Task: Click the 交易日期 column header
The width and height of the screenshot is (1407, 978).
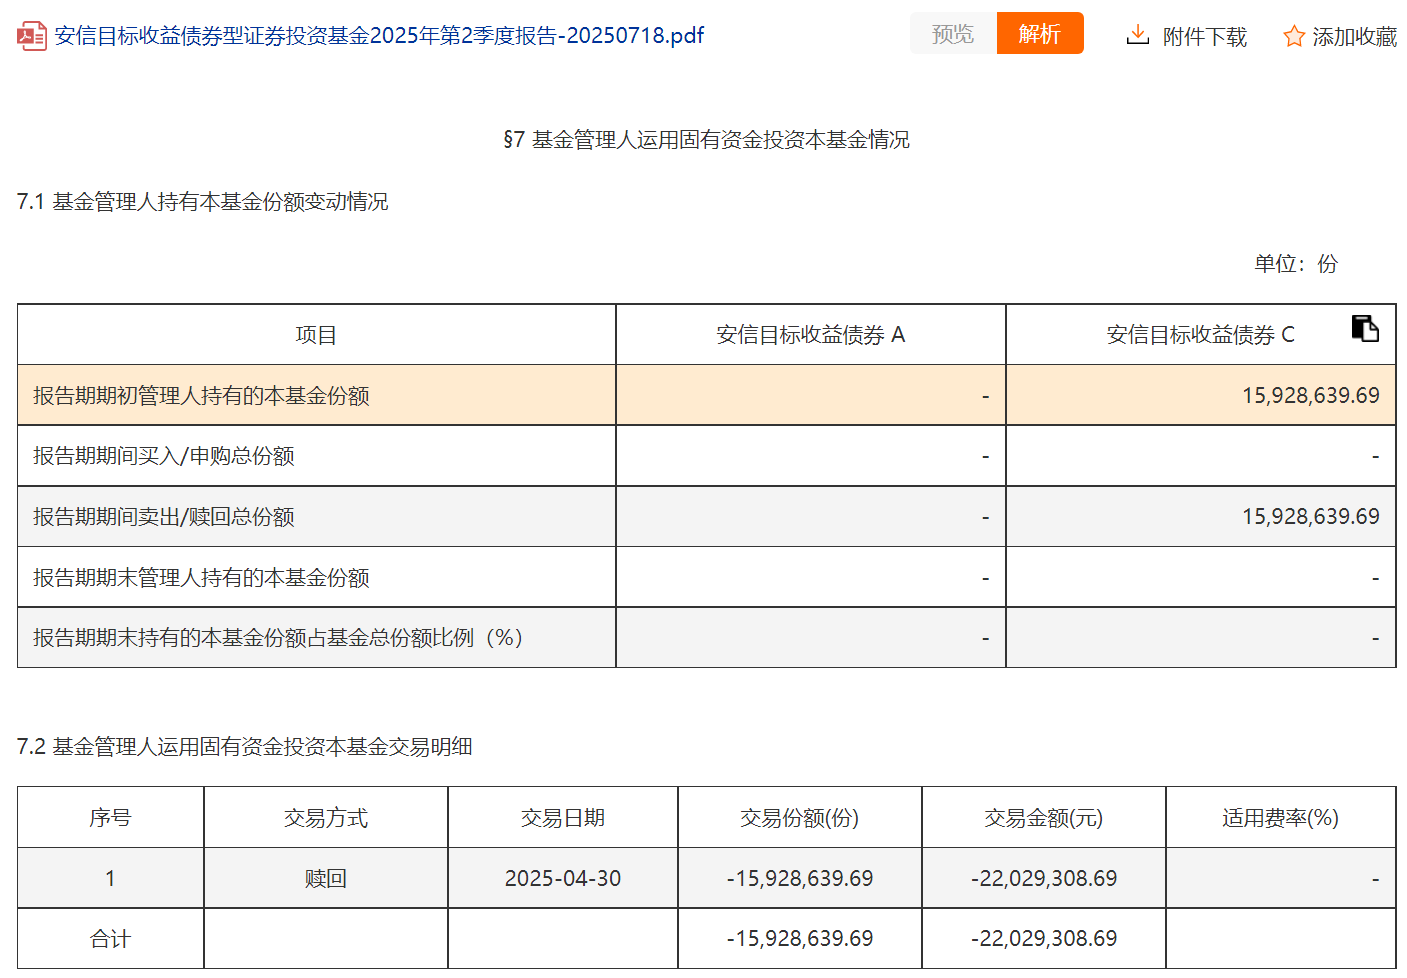Action: pyautogui.click(x=563, y=818)
